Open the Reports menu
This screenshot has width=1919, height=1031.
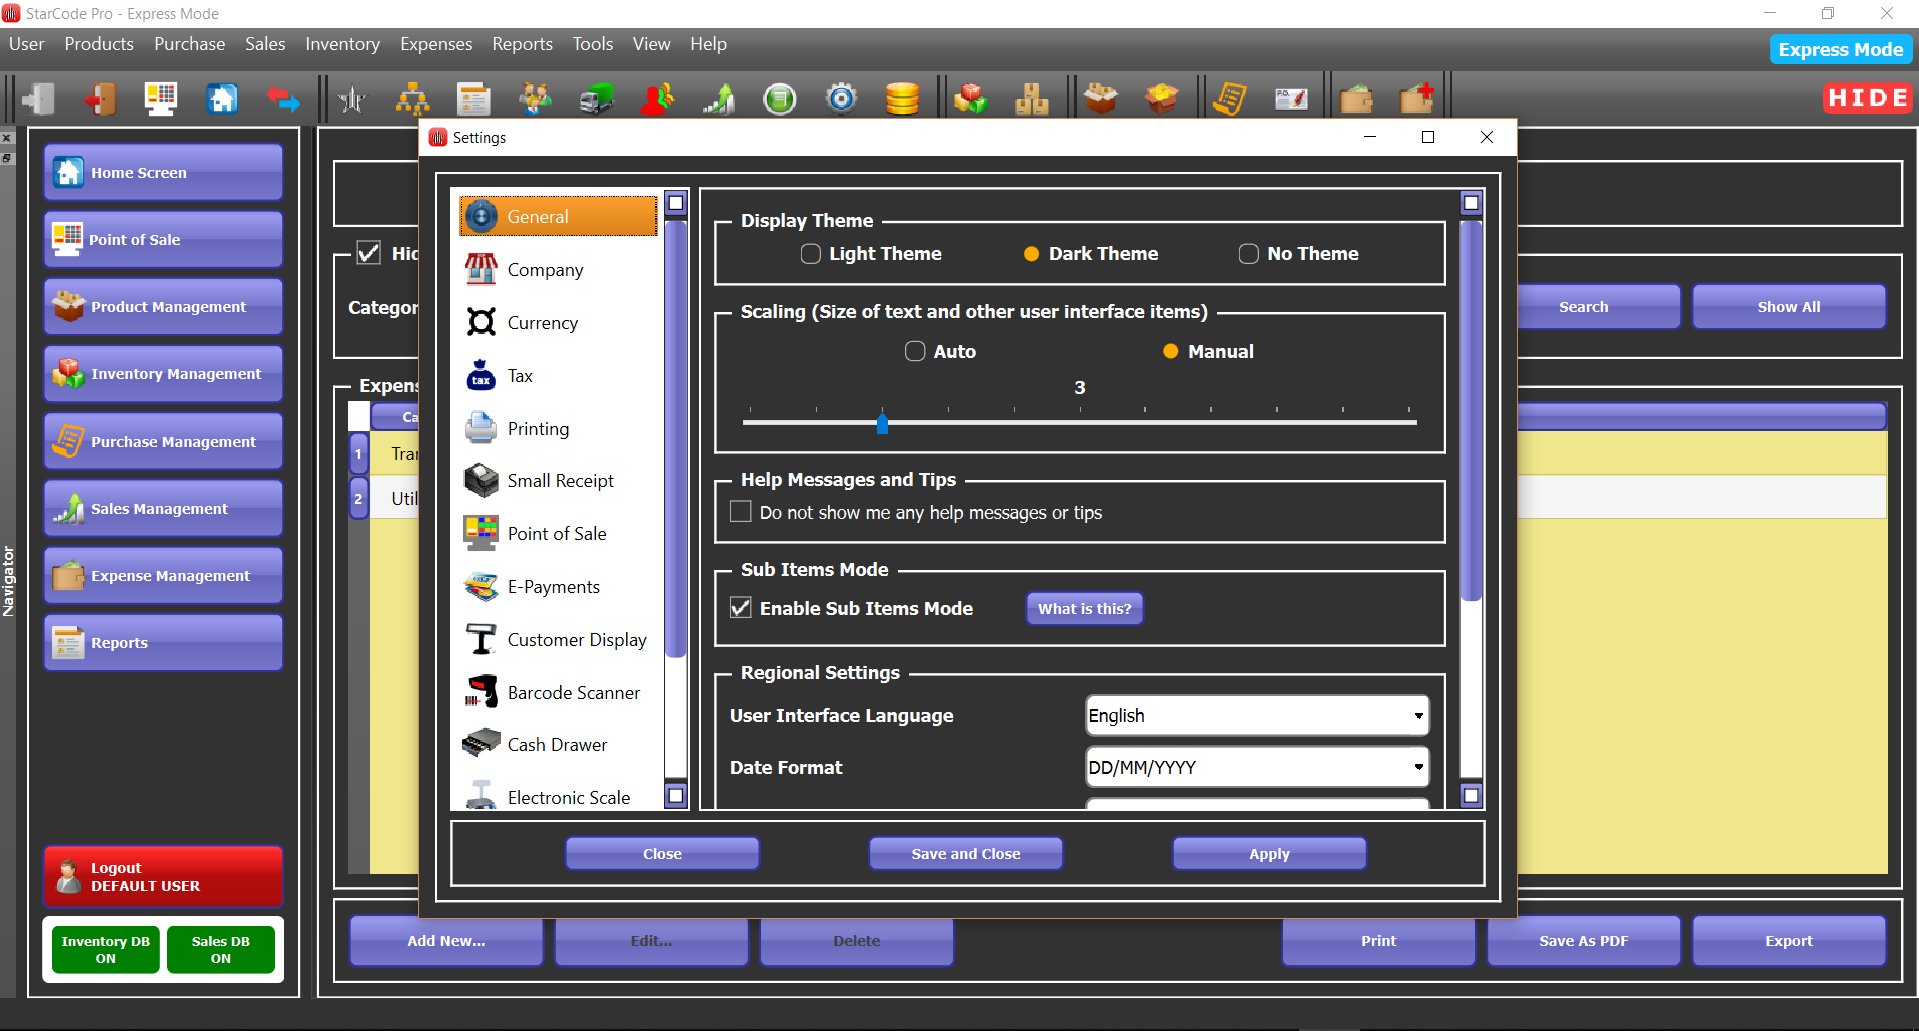click(x=522, y=44)
